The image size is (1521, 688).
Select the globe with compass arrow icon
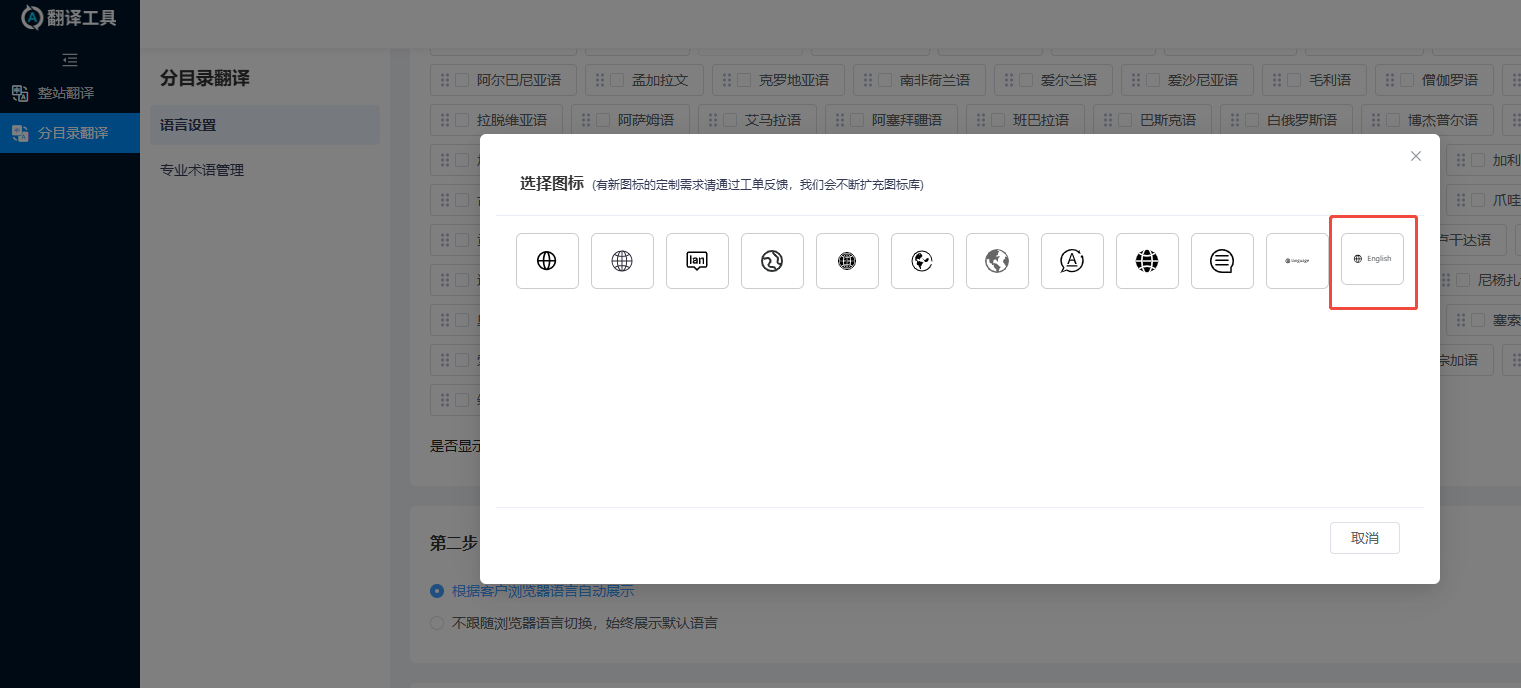[x=772, y=260]
